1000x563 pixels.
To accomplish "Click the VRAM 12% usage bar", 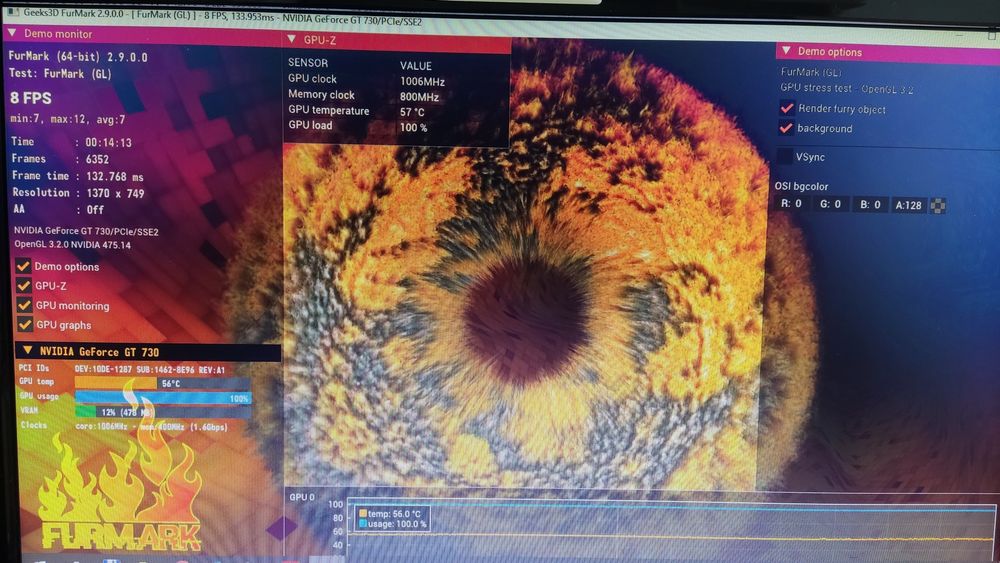I will click(163, 412).
